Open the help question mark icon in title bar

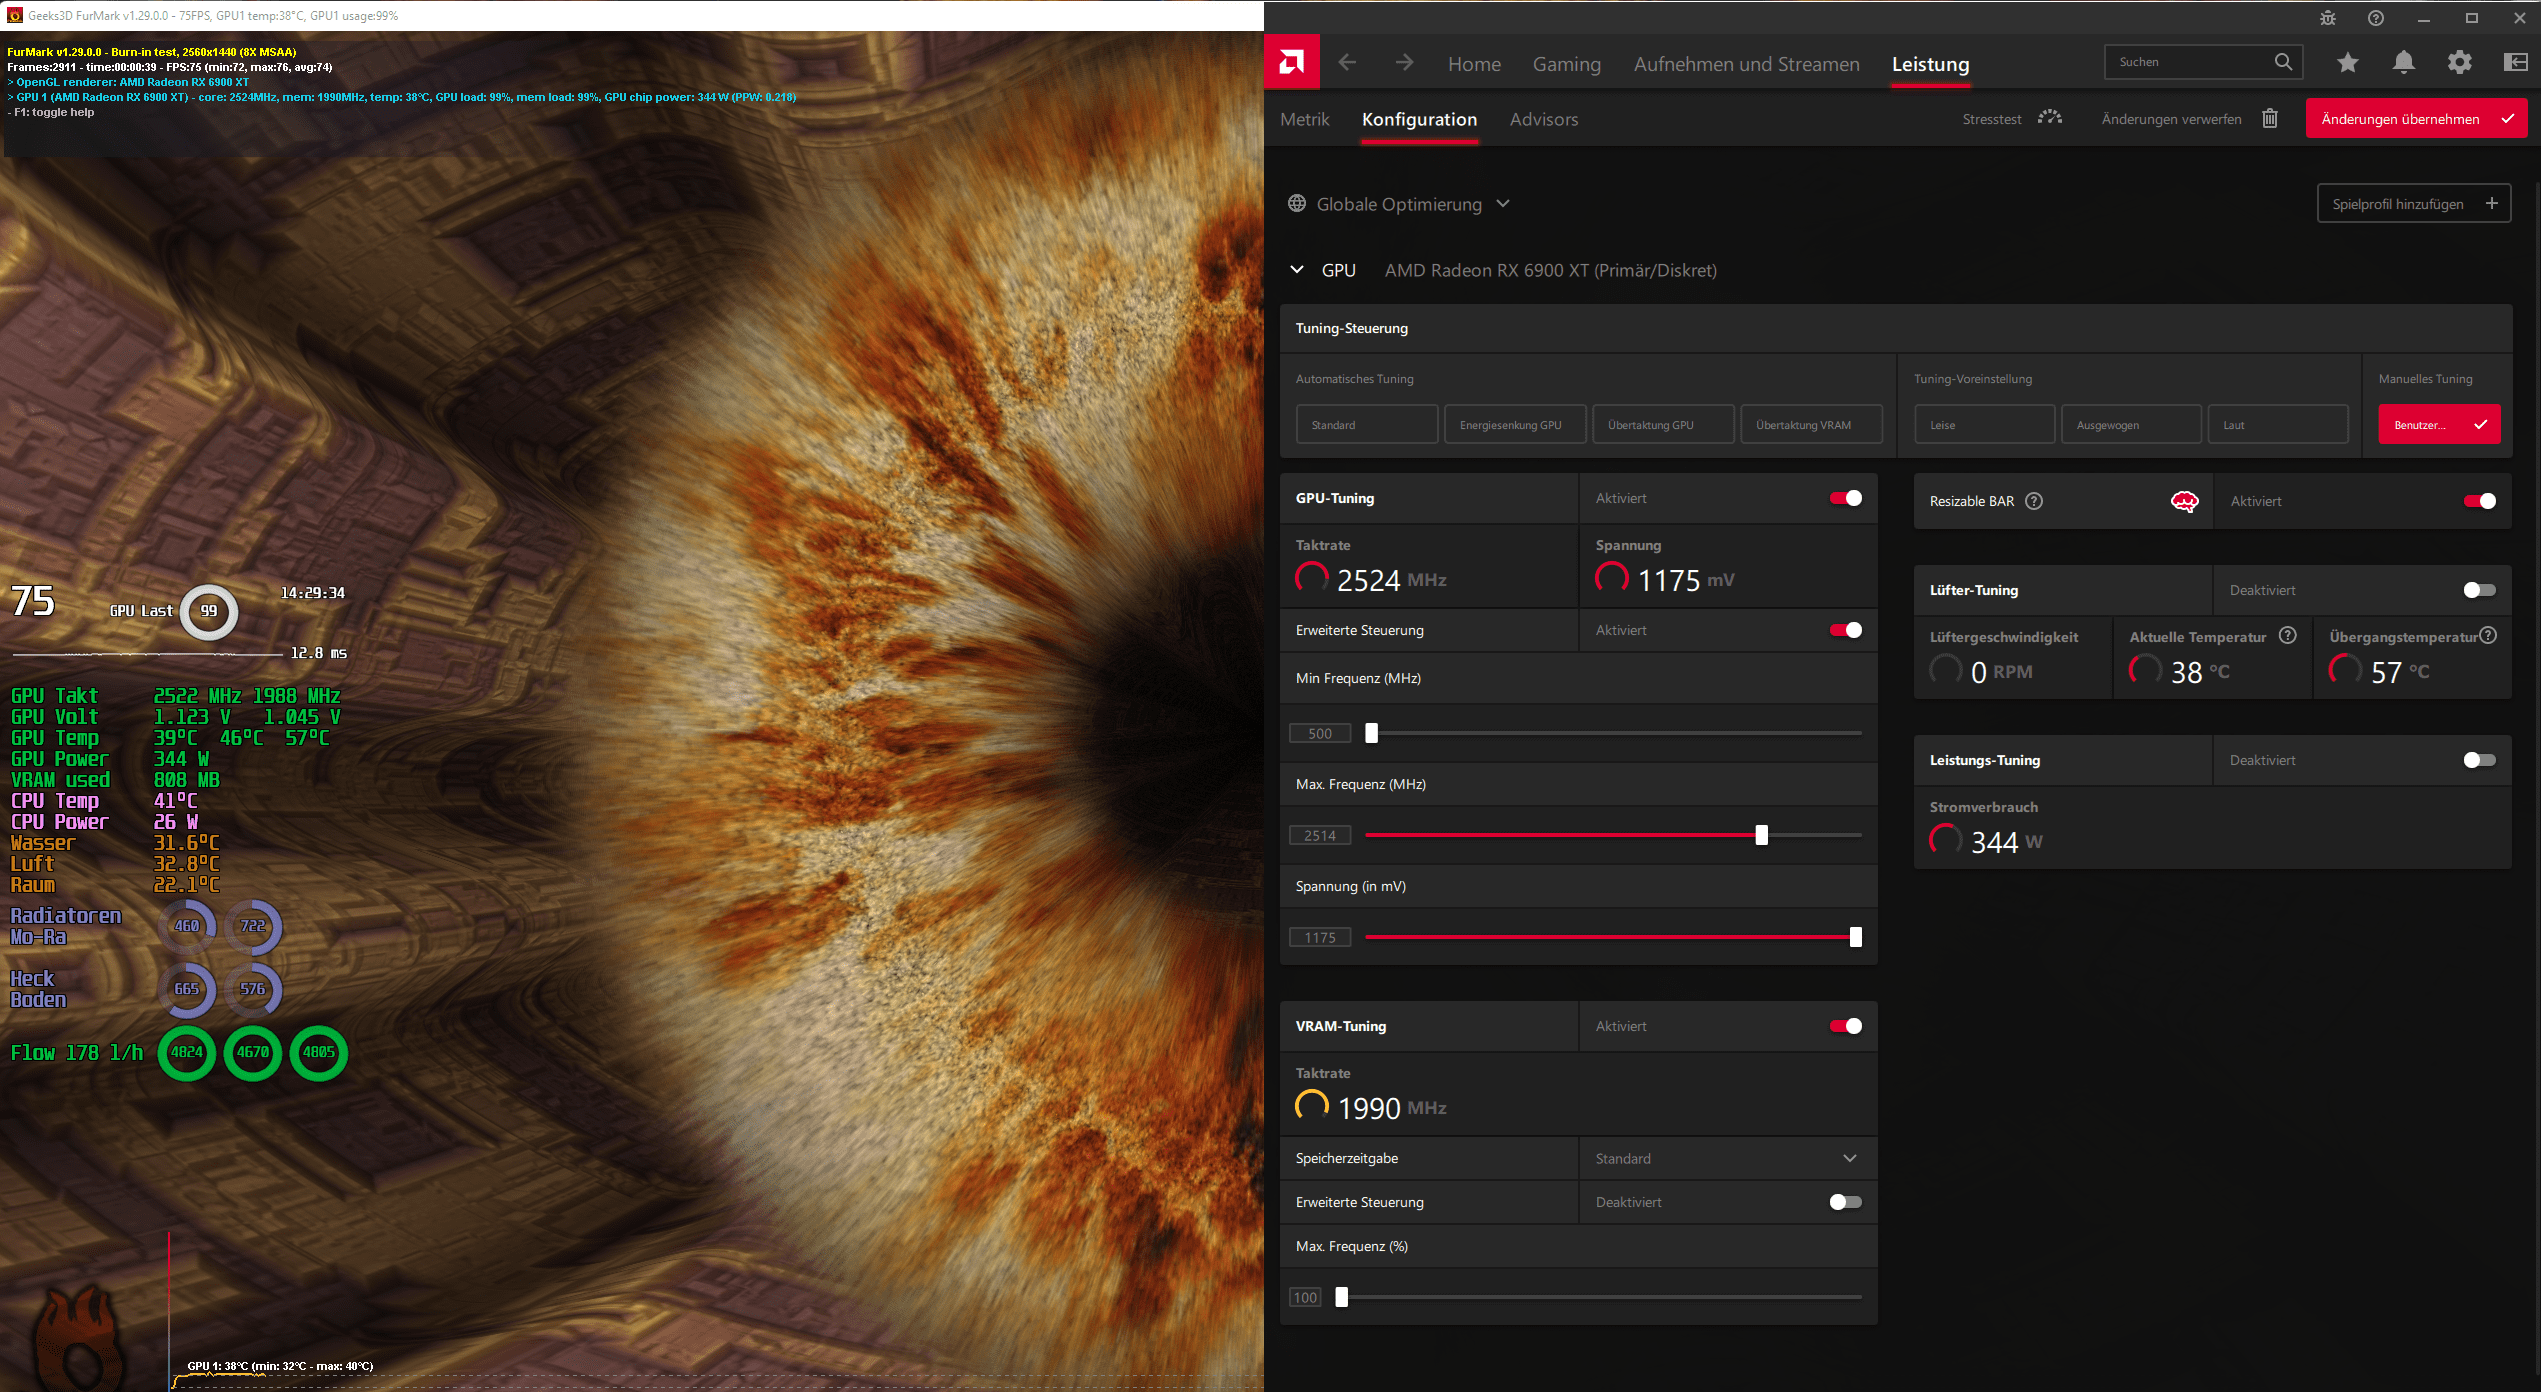(2376, 18)
